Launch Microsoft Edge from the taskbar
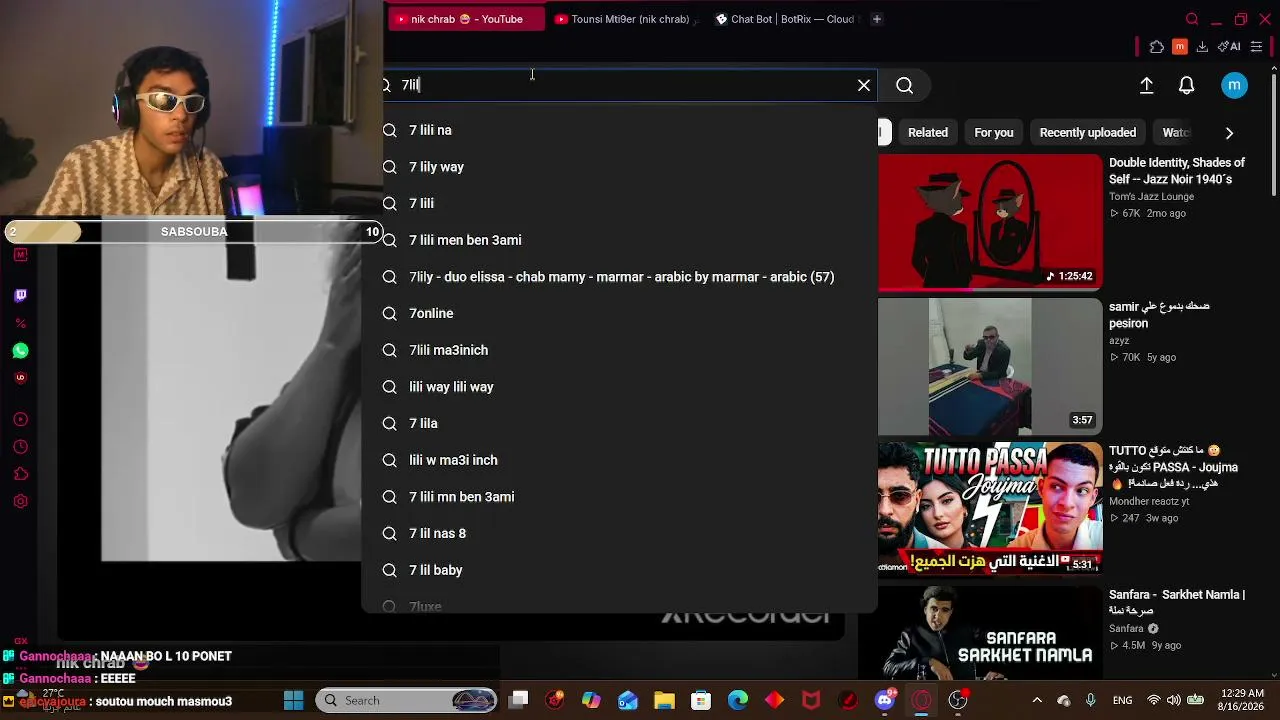Screen dimensions: 1280x720 [738, 700]
